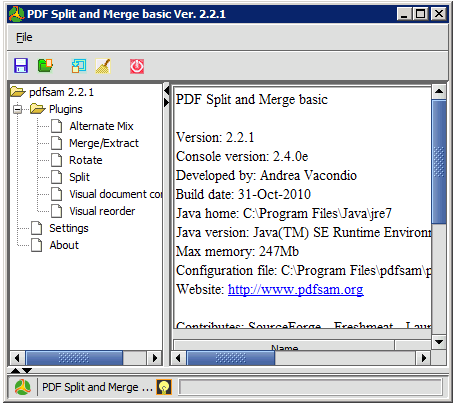Click the save log toolbar icon
This screenshot has height=405, width=454.
point(79,66)
